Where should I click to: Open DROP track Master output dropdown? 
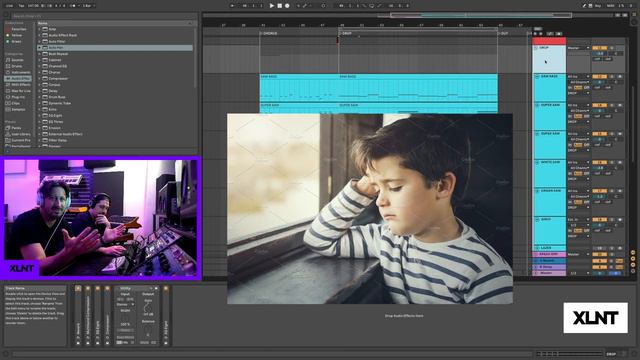tap(579, 48)
